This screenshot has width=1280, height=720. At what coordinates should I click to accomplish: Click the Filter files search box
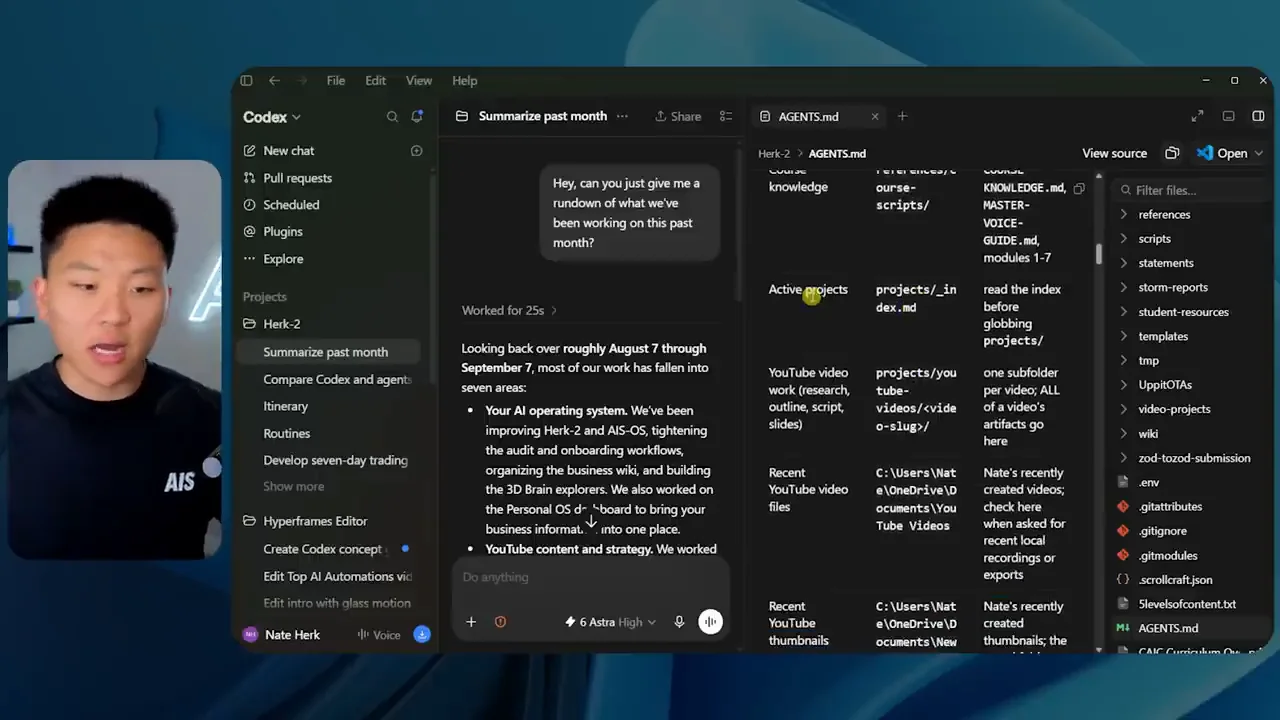(x=1190, y=190)
